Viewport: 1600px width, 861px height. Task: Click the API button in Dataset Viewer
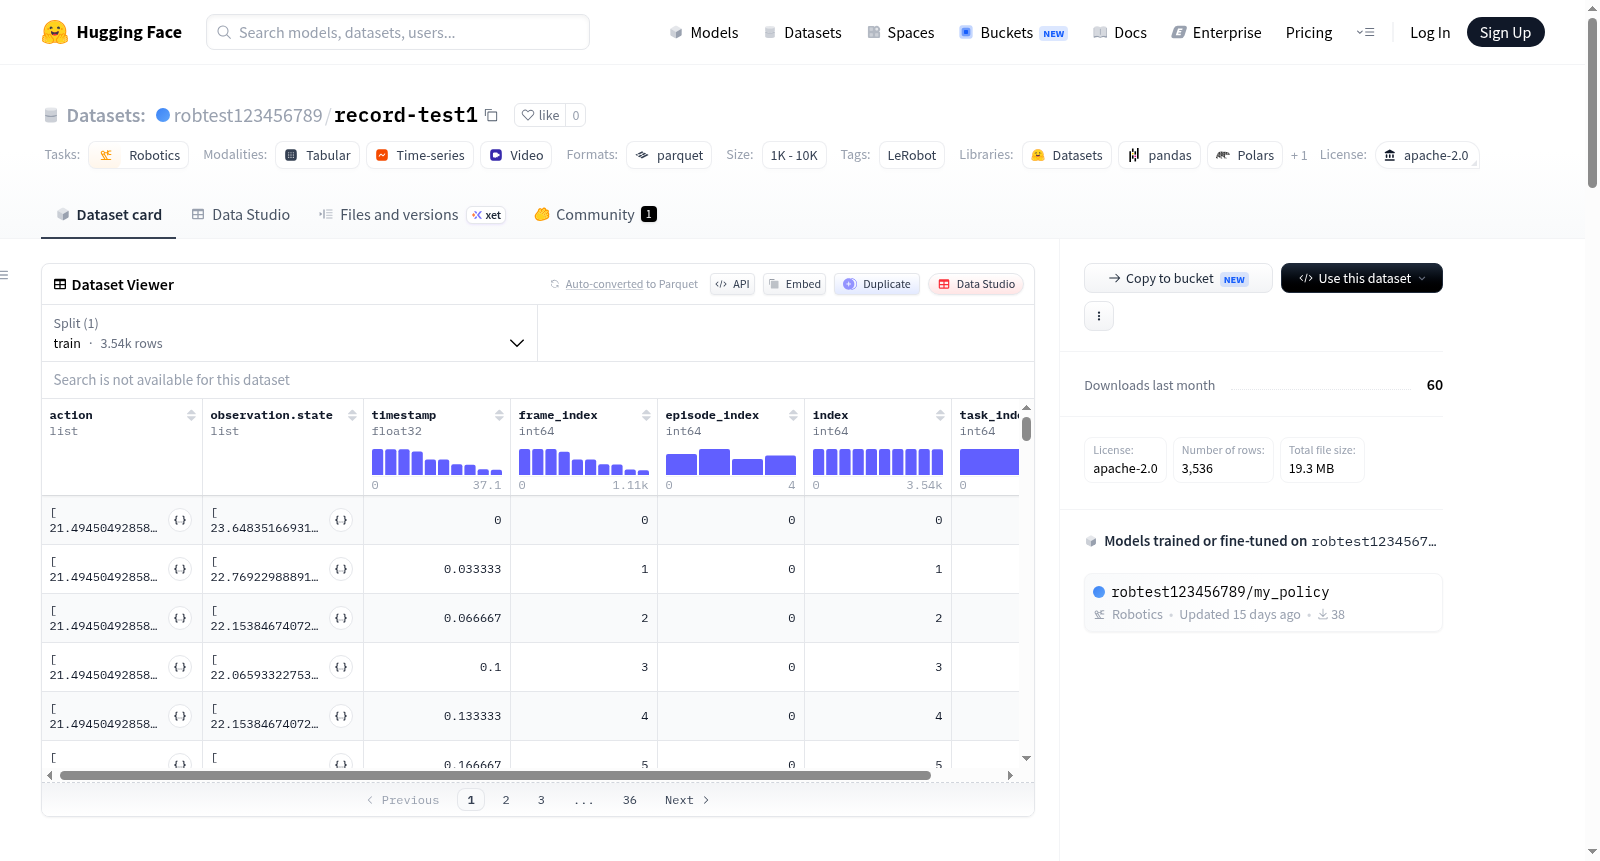pyautogui.click(x=732, y=284)
